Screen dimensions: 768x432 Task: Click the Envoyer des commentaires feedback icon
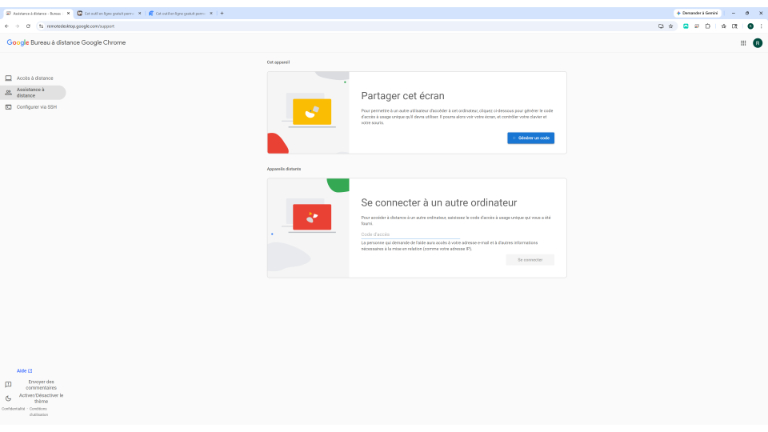[8, 384]
